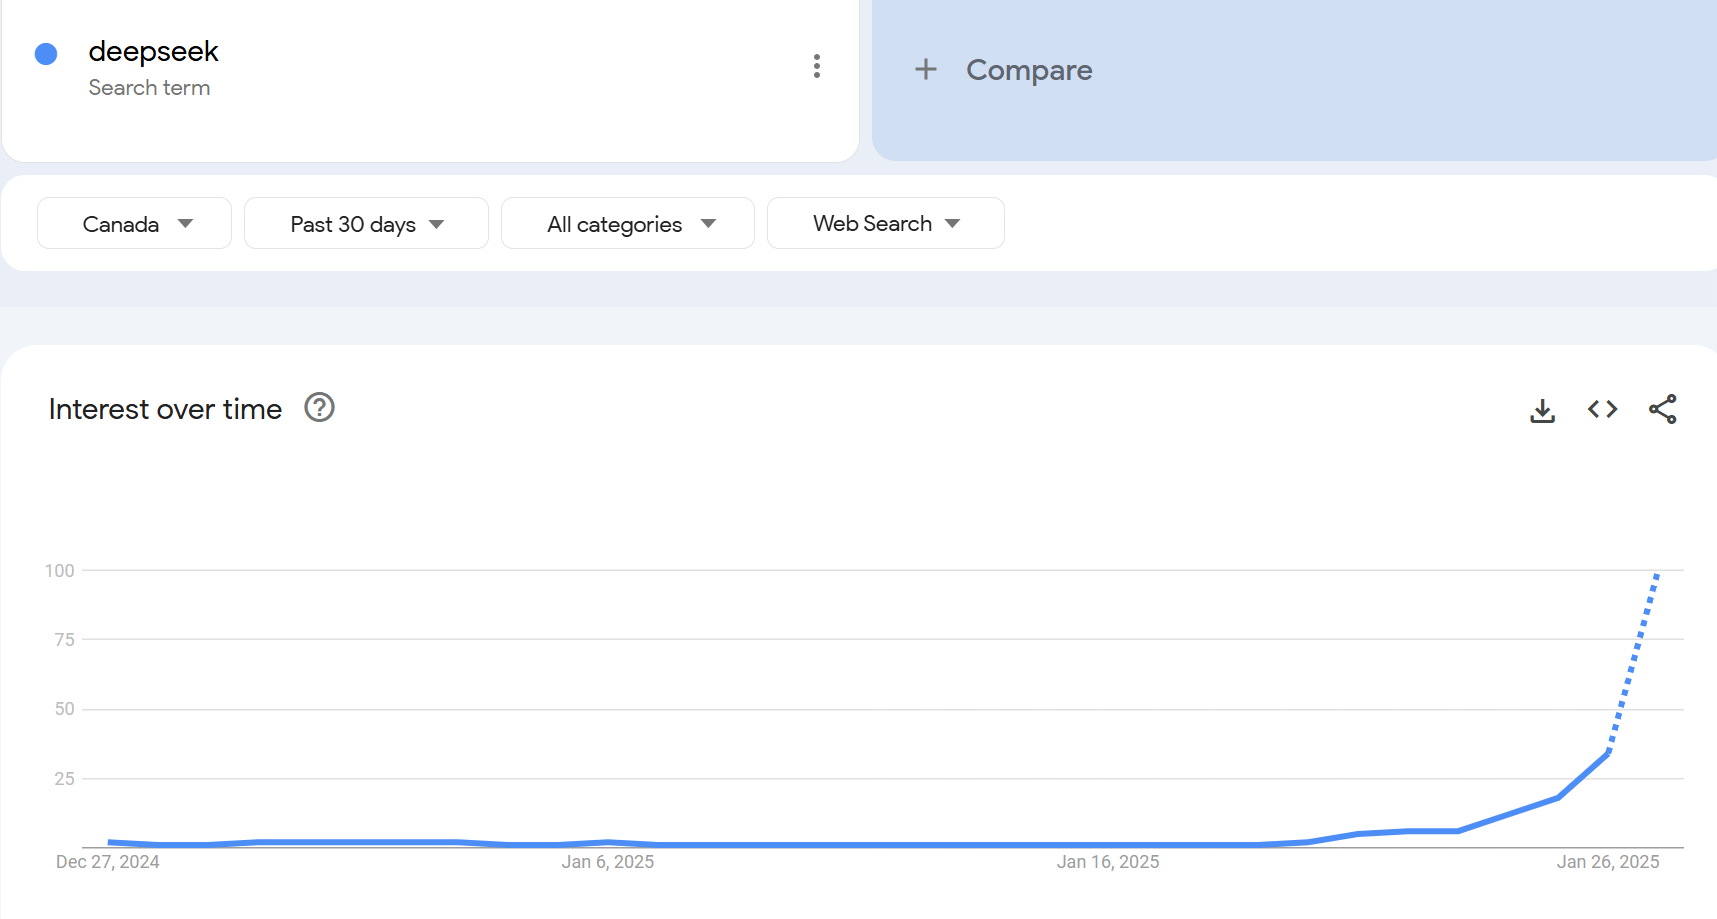
Task: Click the 100 value on the y-axis
Action: click(x=60, y=571)
